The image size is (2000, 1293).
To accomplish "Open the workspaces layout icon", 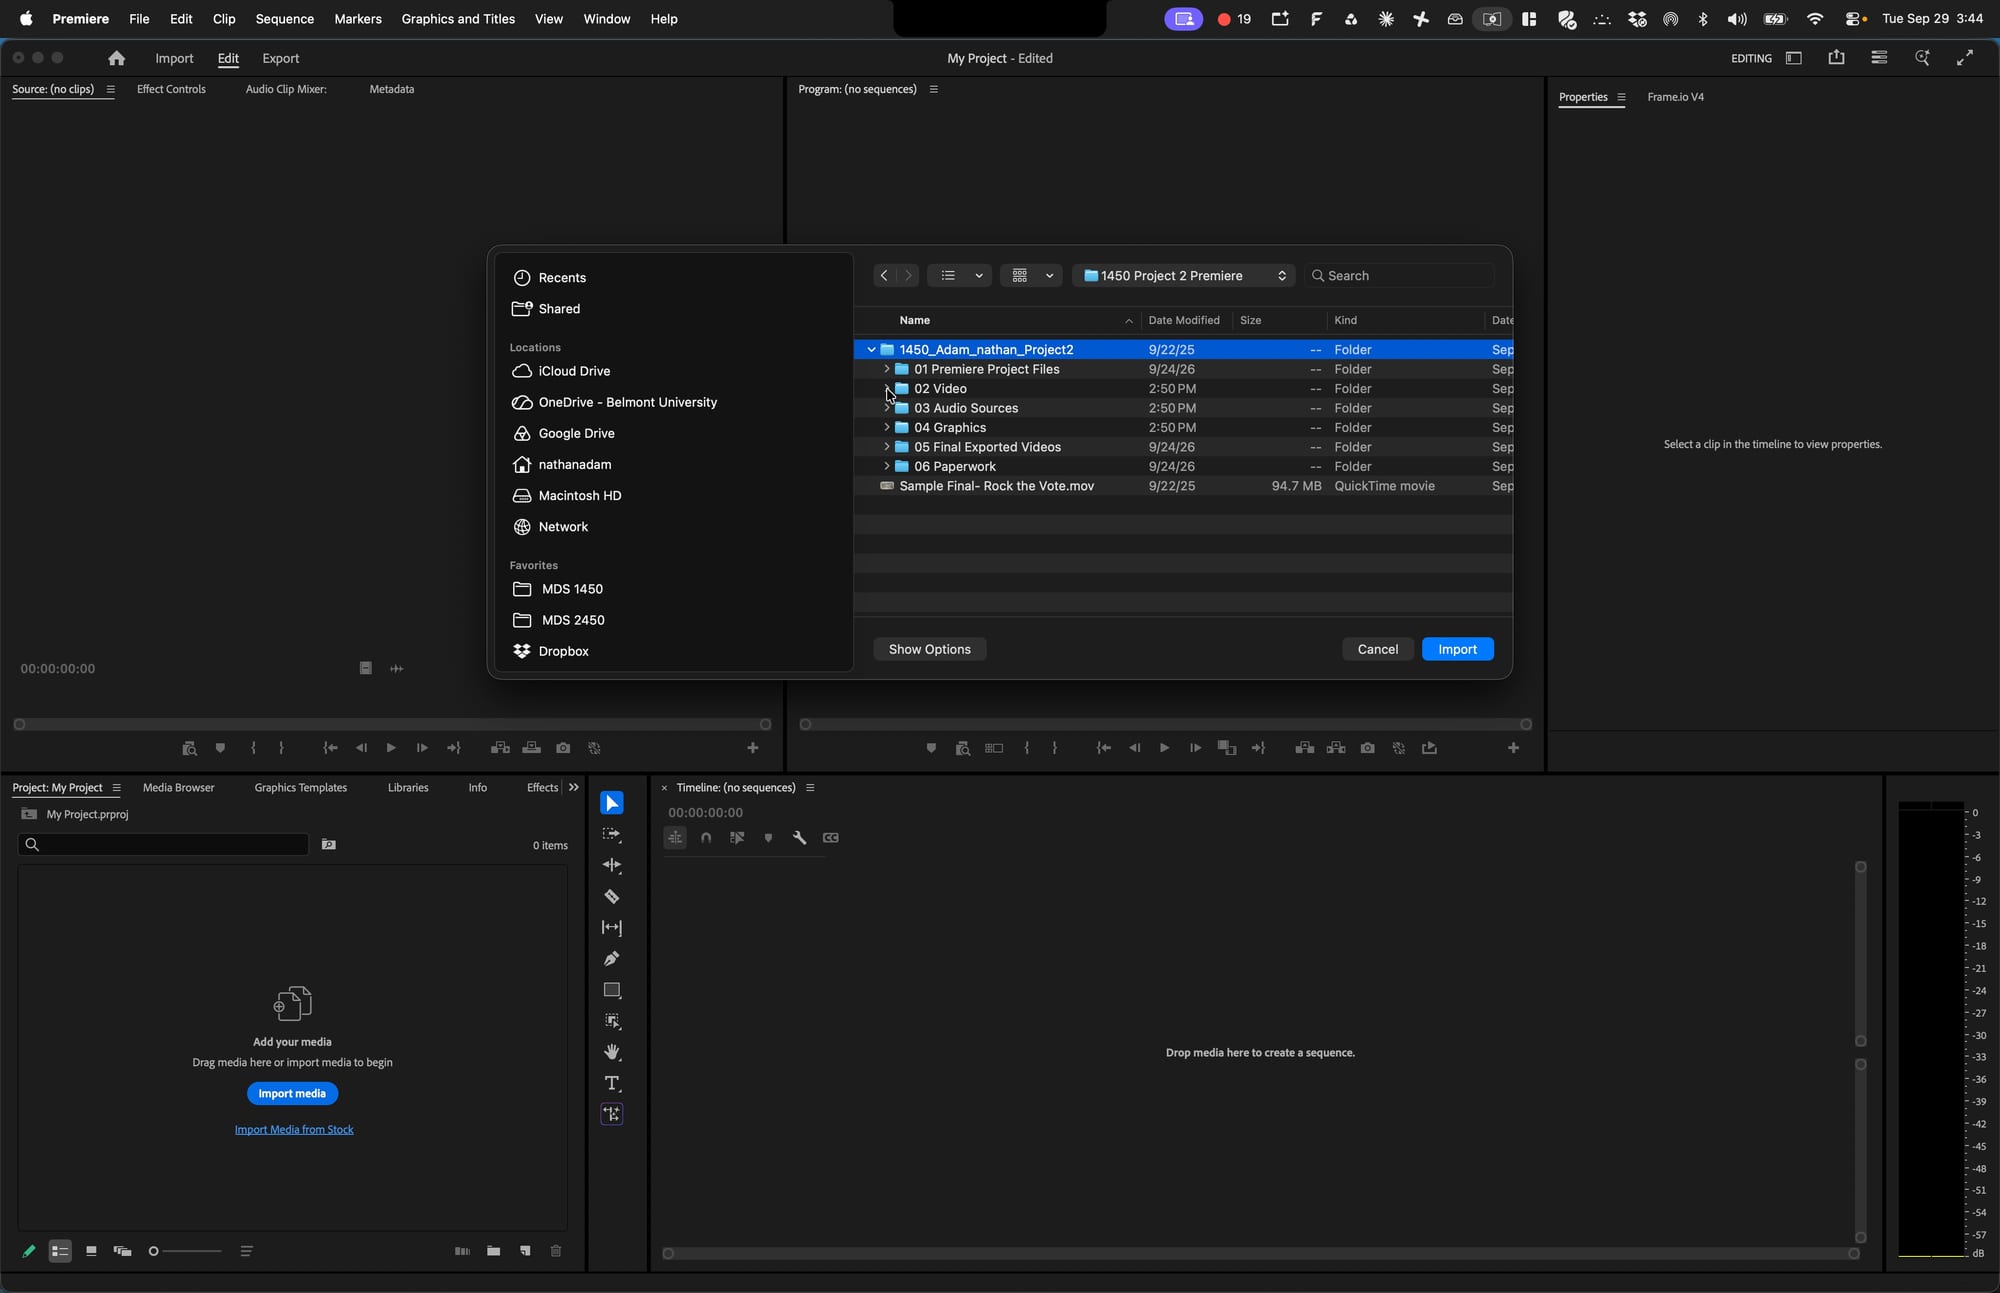I will [x=1794, y=58].
